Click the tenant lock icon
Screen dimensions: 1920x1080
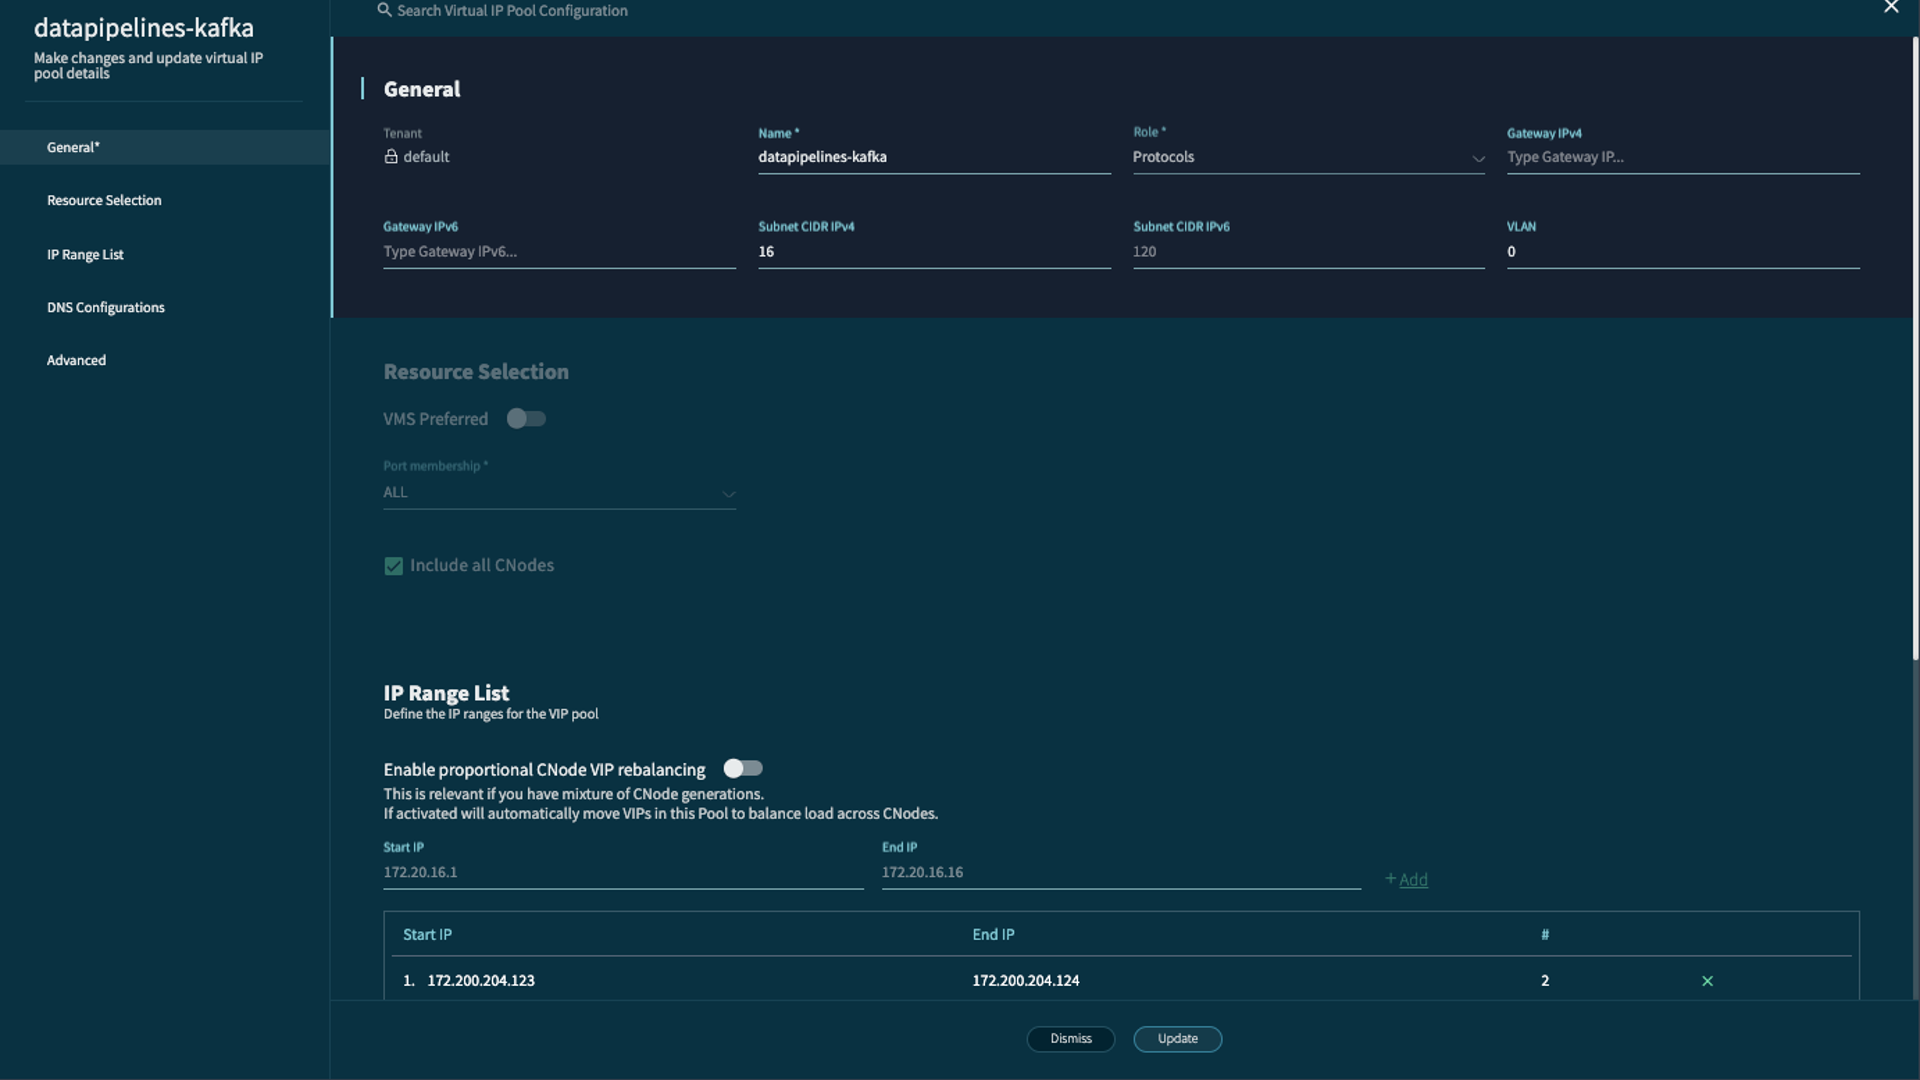coord(391,157)
